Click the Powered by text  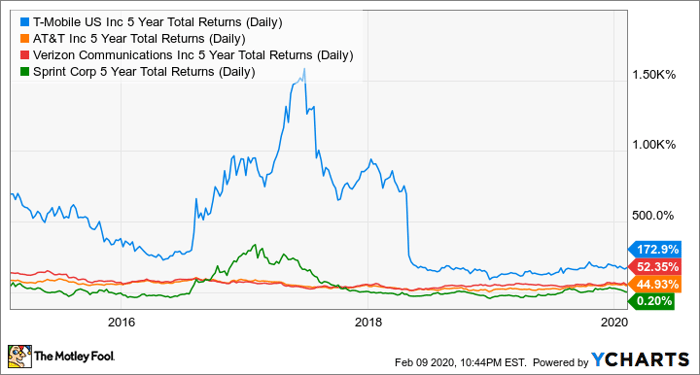tap(560, 361)
